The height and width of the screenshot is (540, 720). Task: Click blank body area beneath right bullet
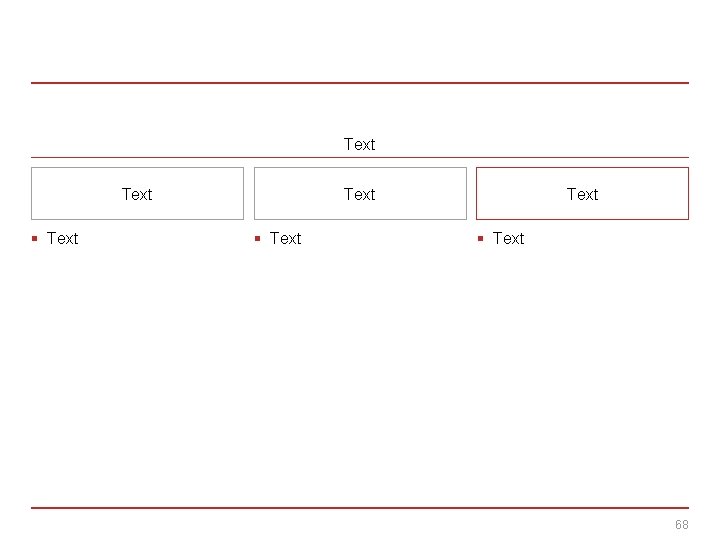[582, 370]
